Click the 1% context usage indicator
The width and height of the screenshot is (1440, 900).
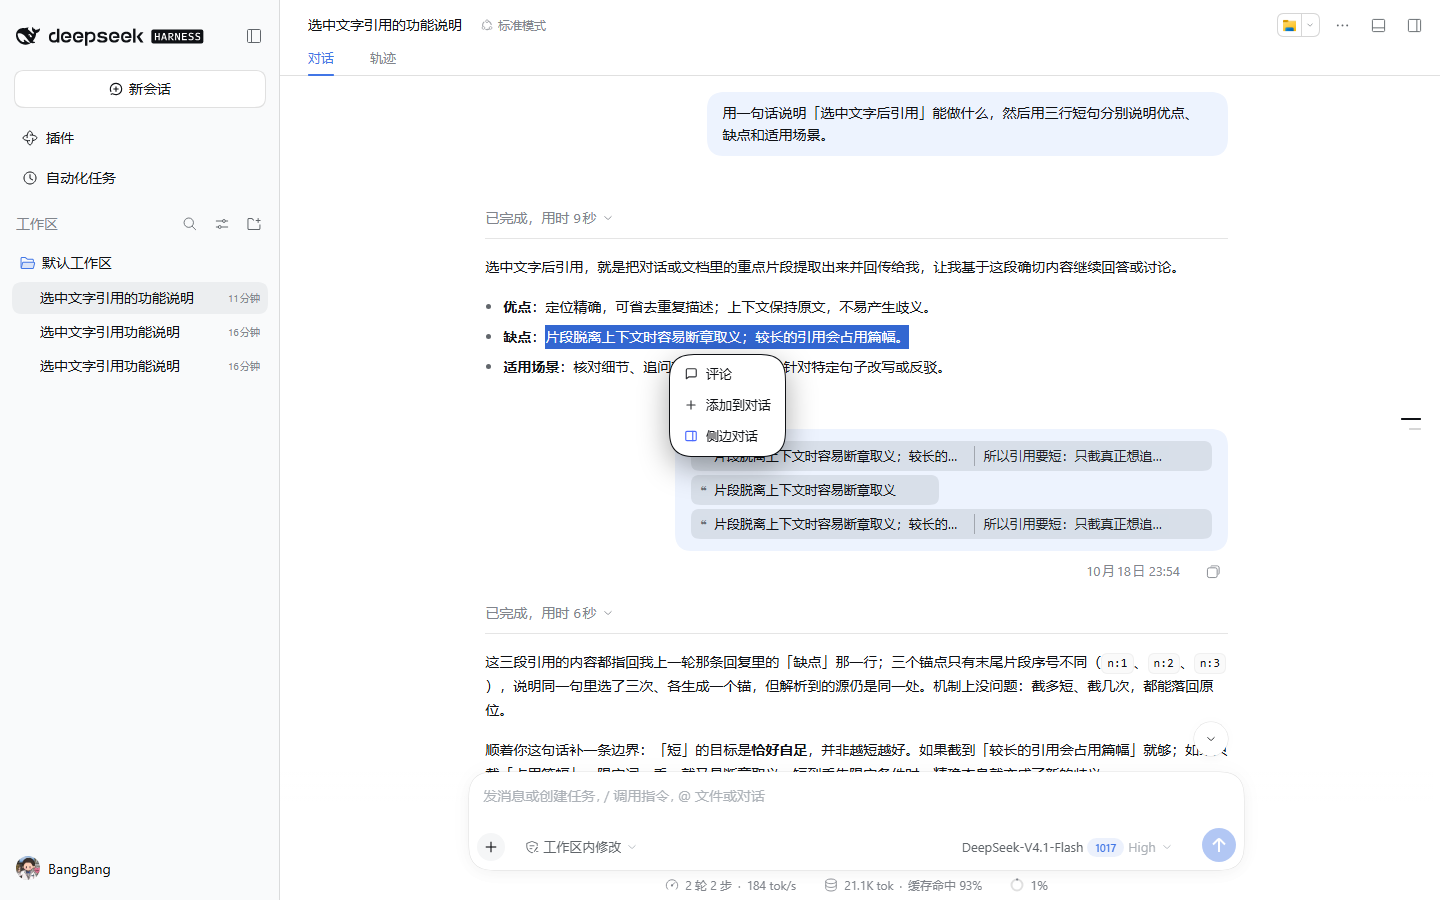tap(1029, 886)
